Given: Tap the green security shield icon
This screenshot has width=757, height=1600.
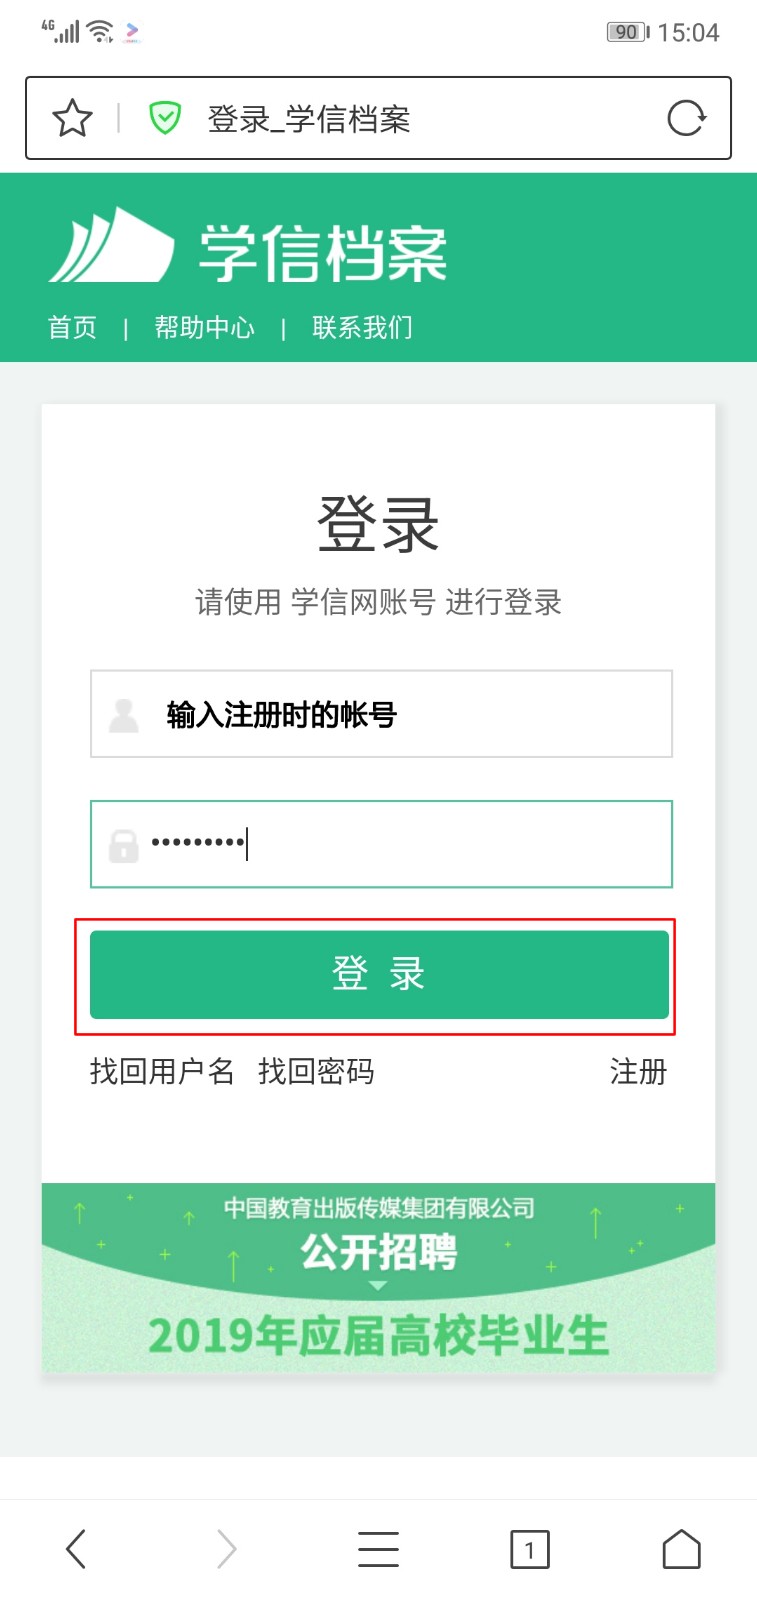Looking at the screenshot, I should pos(164,118).
